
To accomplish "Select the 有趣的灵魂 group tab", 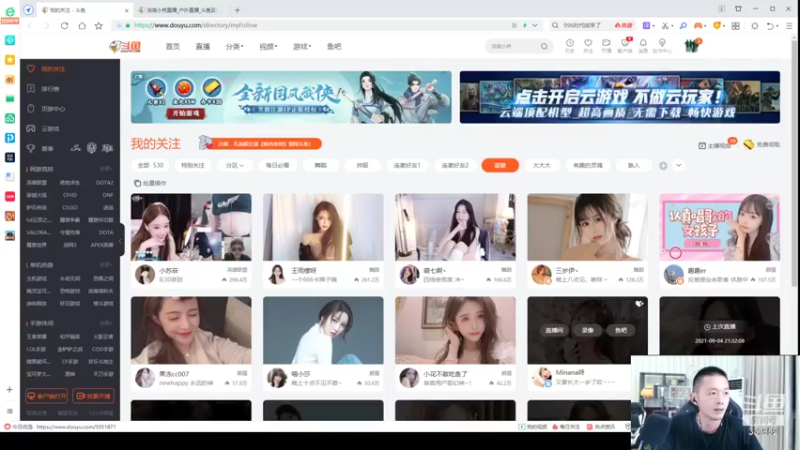I will [588, 165].
